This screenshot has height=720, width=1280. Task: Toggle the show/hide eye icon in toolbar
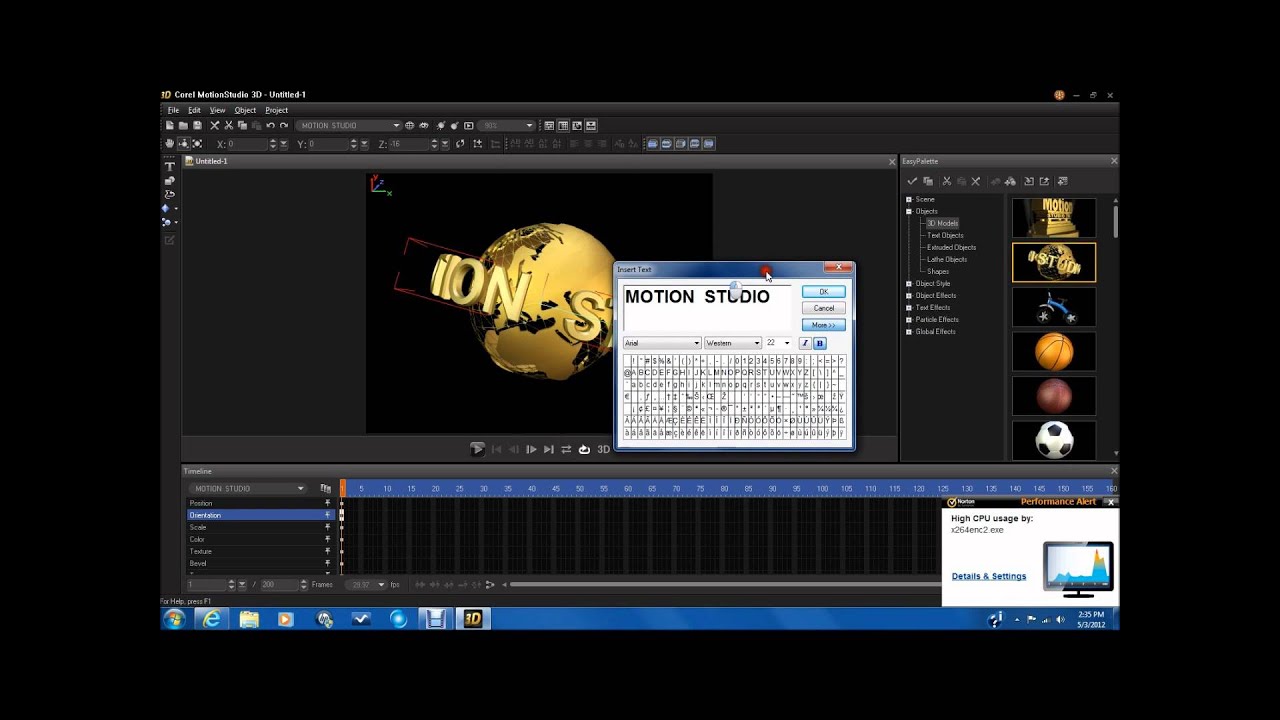[x=424, y=125]
